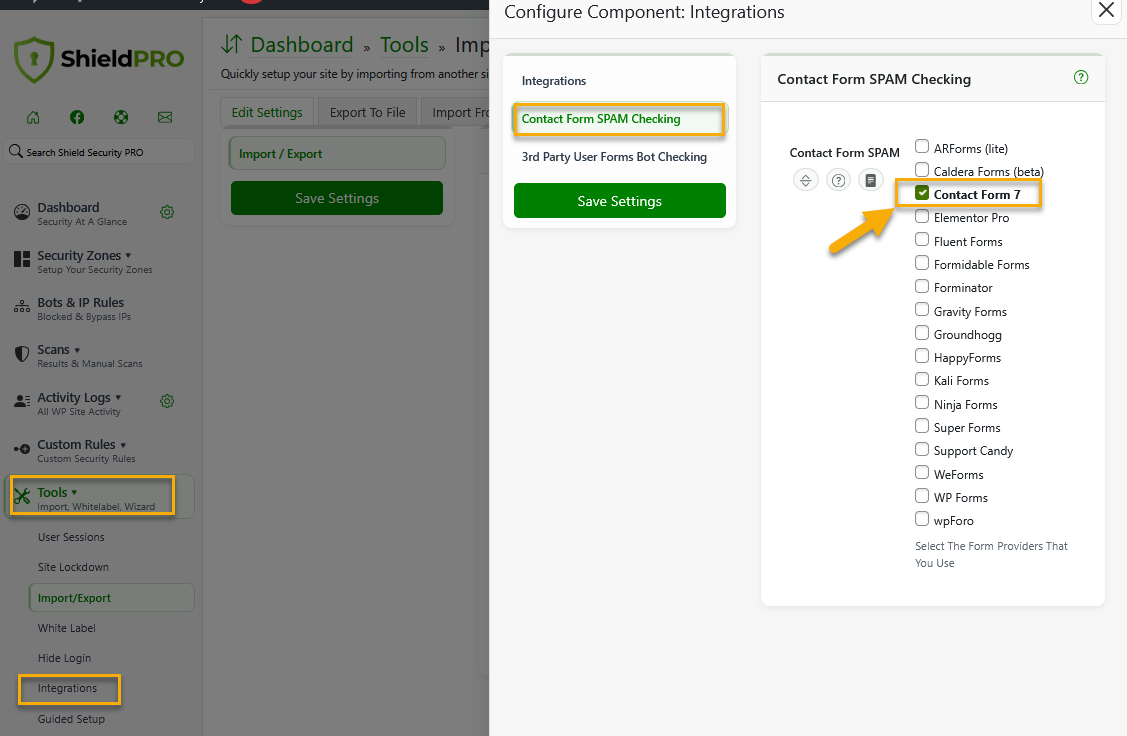
Task: Click question mark icon under Contact Form SPAM
Action: pyautogui.click(x=838, y=180)
